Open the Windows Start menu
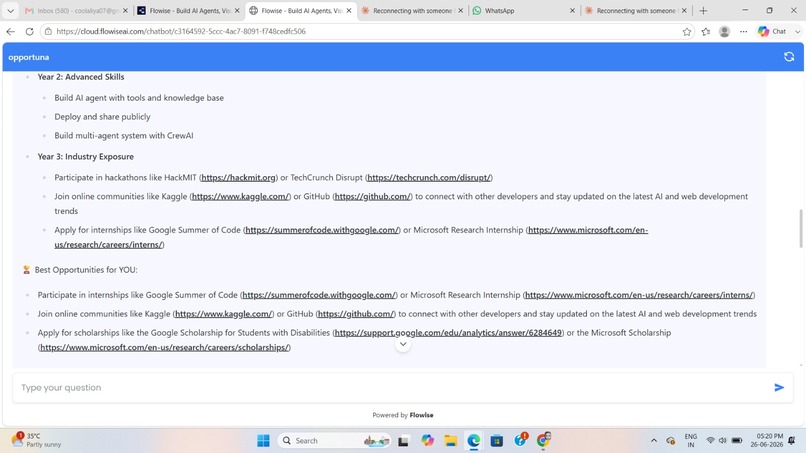This screenshot has width=806, height=453. (x=263, y=441)
